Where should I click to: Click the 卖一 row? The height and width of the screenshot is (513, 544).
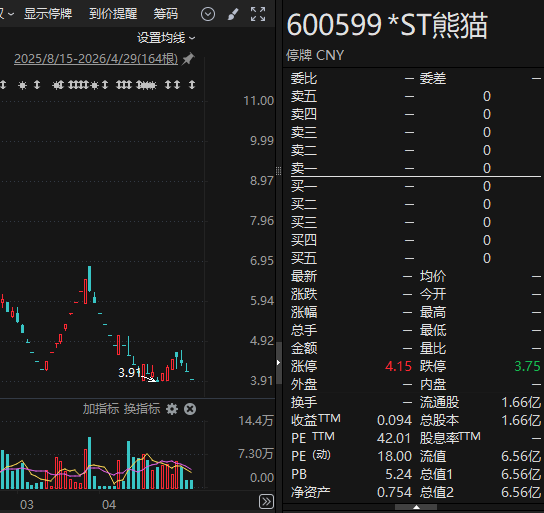coord(416,168)
